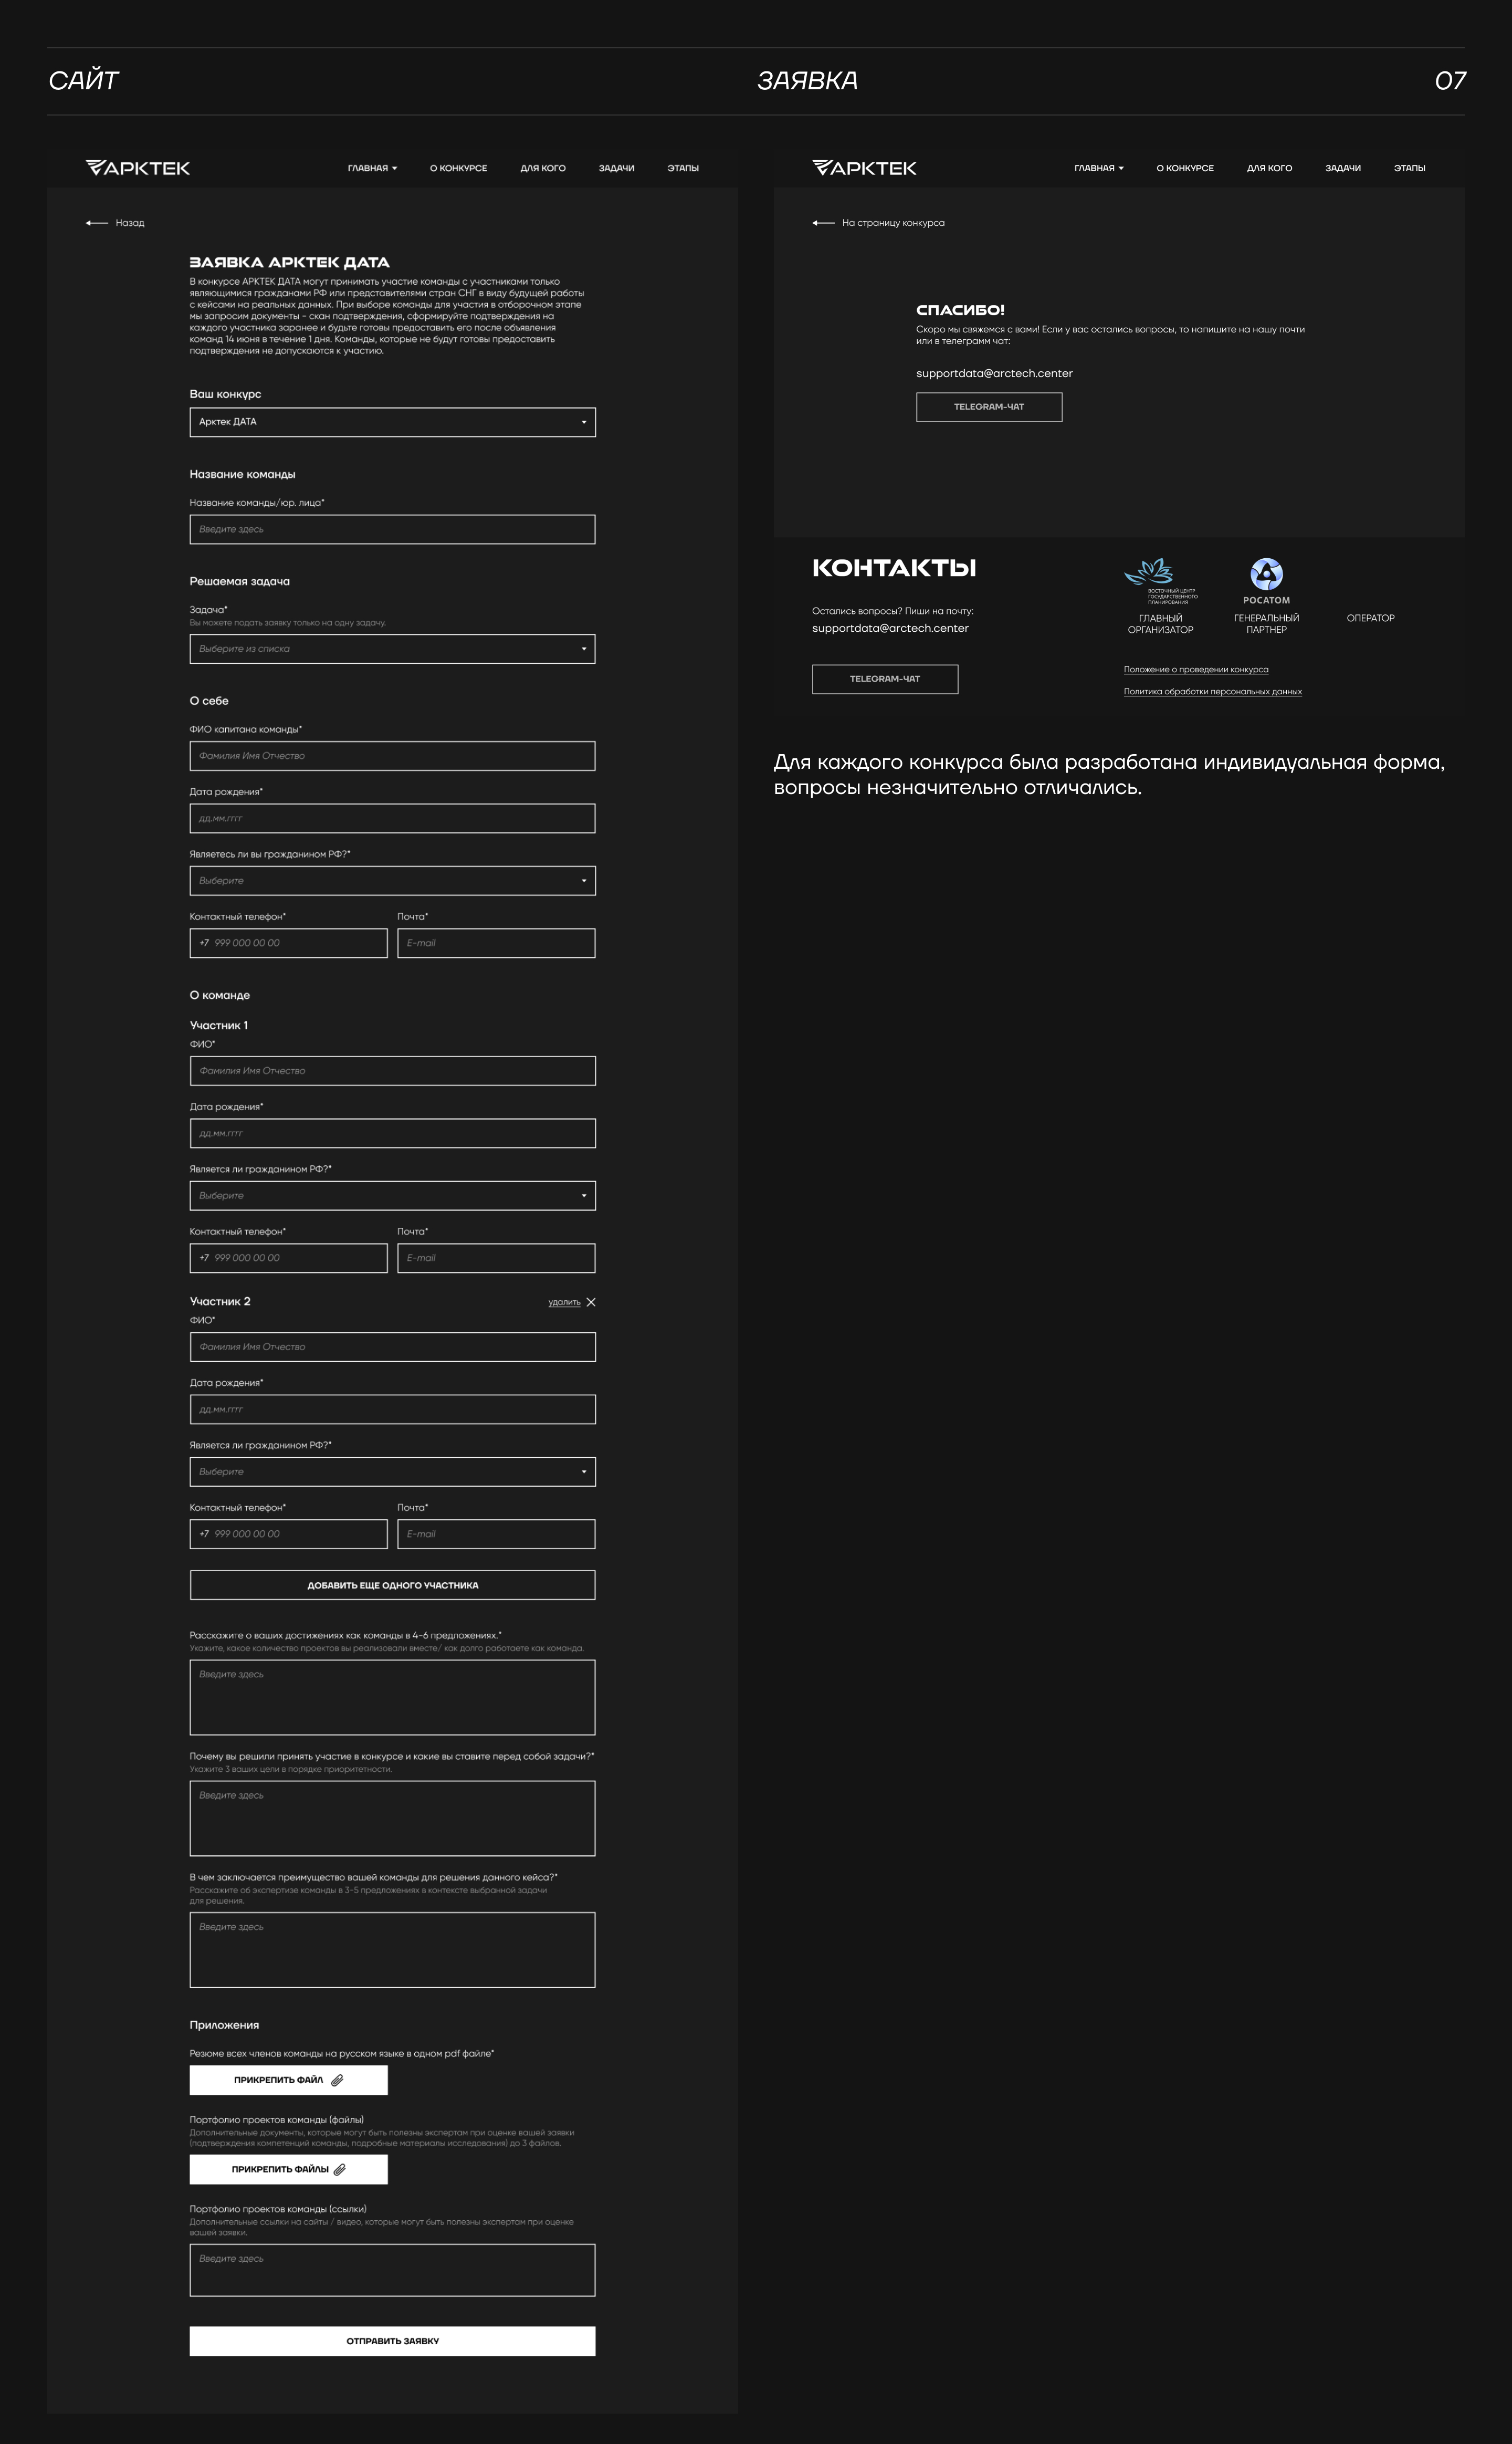Screen dimensions: 1512x2444
Task: Click the lotus-shaped главный организатор logo
Action: pos(1150,572)
